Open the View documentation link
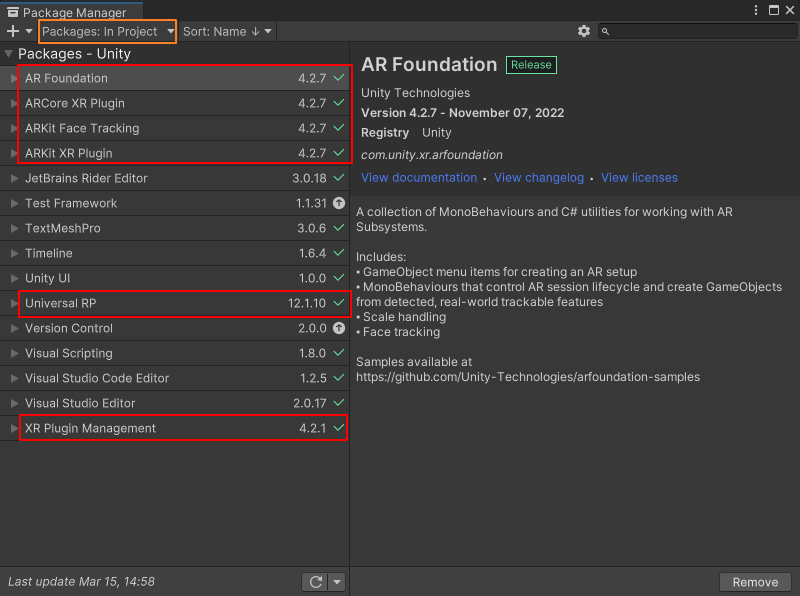This screenshot has width=800, height=596. pos(419,178)
